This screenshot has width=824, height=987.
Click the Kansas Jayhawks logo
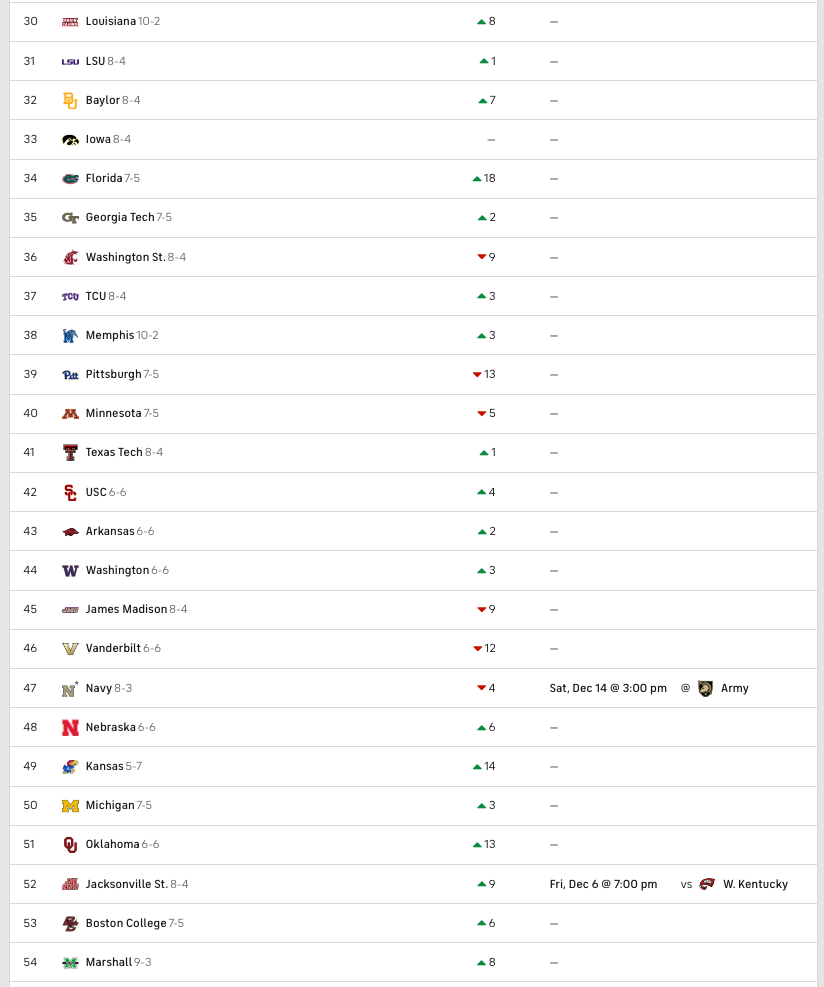pyautogui.click(x=70, y=766)
